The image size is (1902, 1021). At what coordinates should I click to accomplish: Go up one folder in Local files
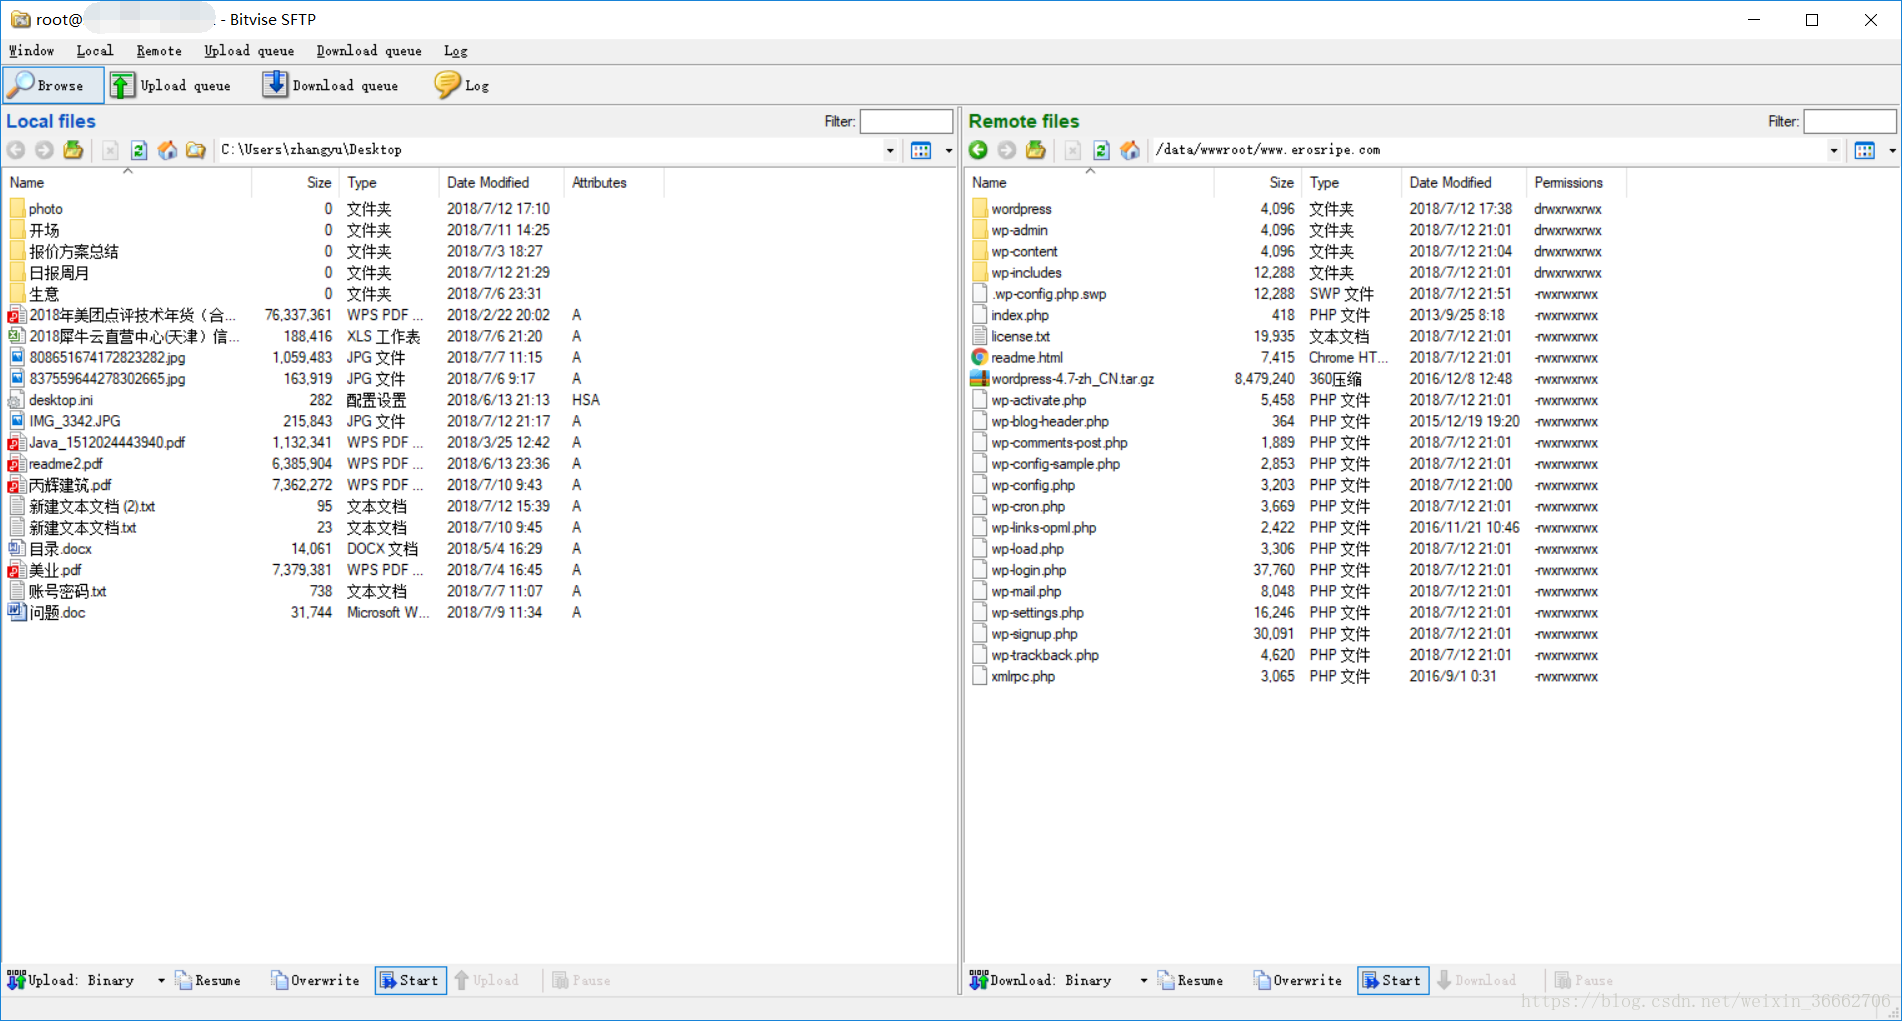tap(73, 150)
